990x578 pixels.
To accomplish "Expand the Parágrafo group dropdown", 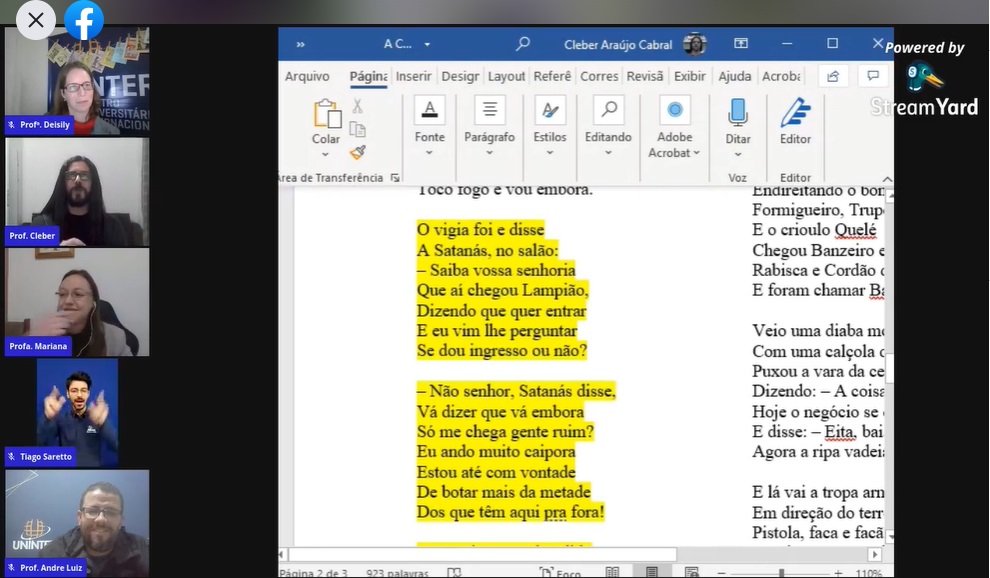I will coord(489,153).
